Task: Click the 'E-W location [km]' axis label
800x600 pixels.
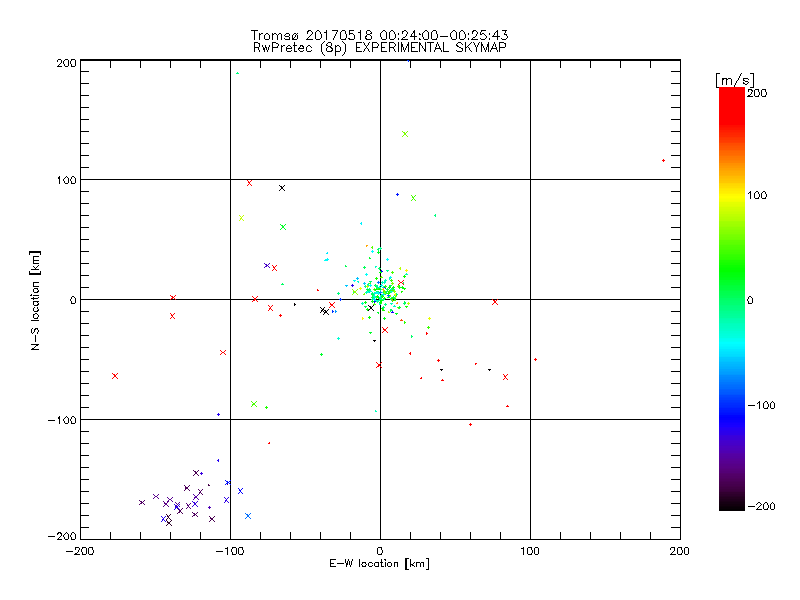Action: pyautogui.click(x=379, y=564)
